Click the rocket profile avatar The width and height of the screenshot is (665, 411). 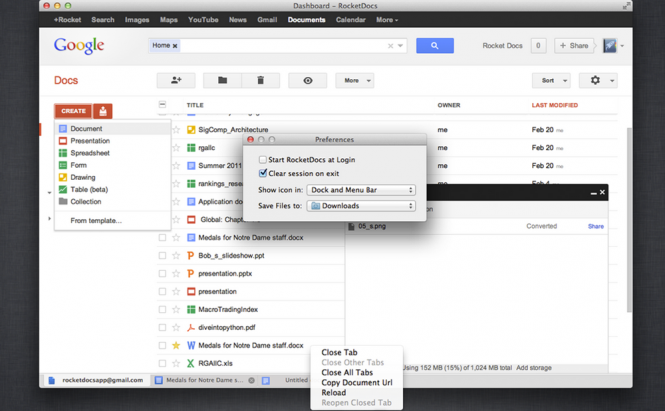tap(610, 45)
